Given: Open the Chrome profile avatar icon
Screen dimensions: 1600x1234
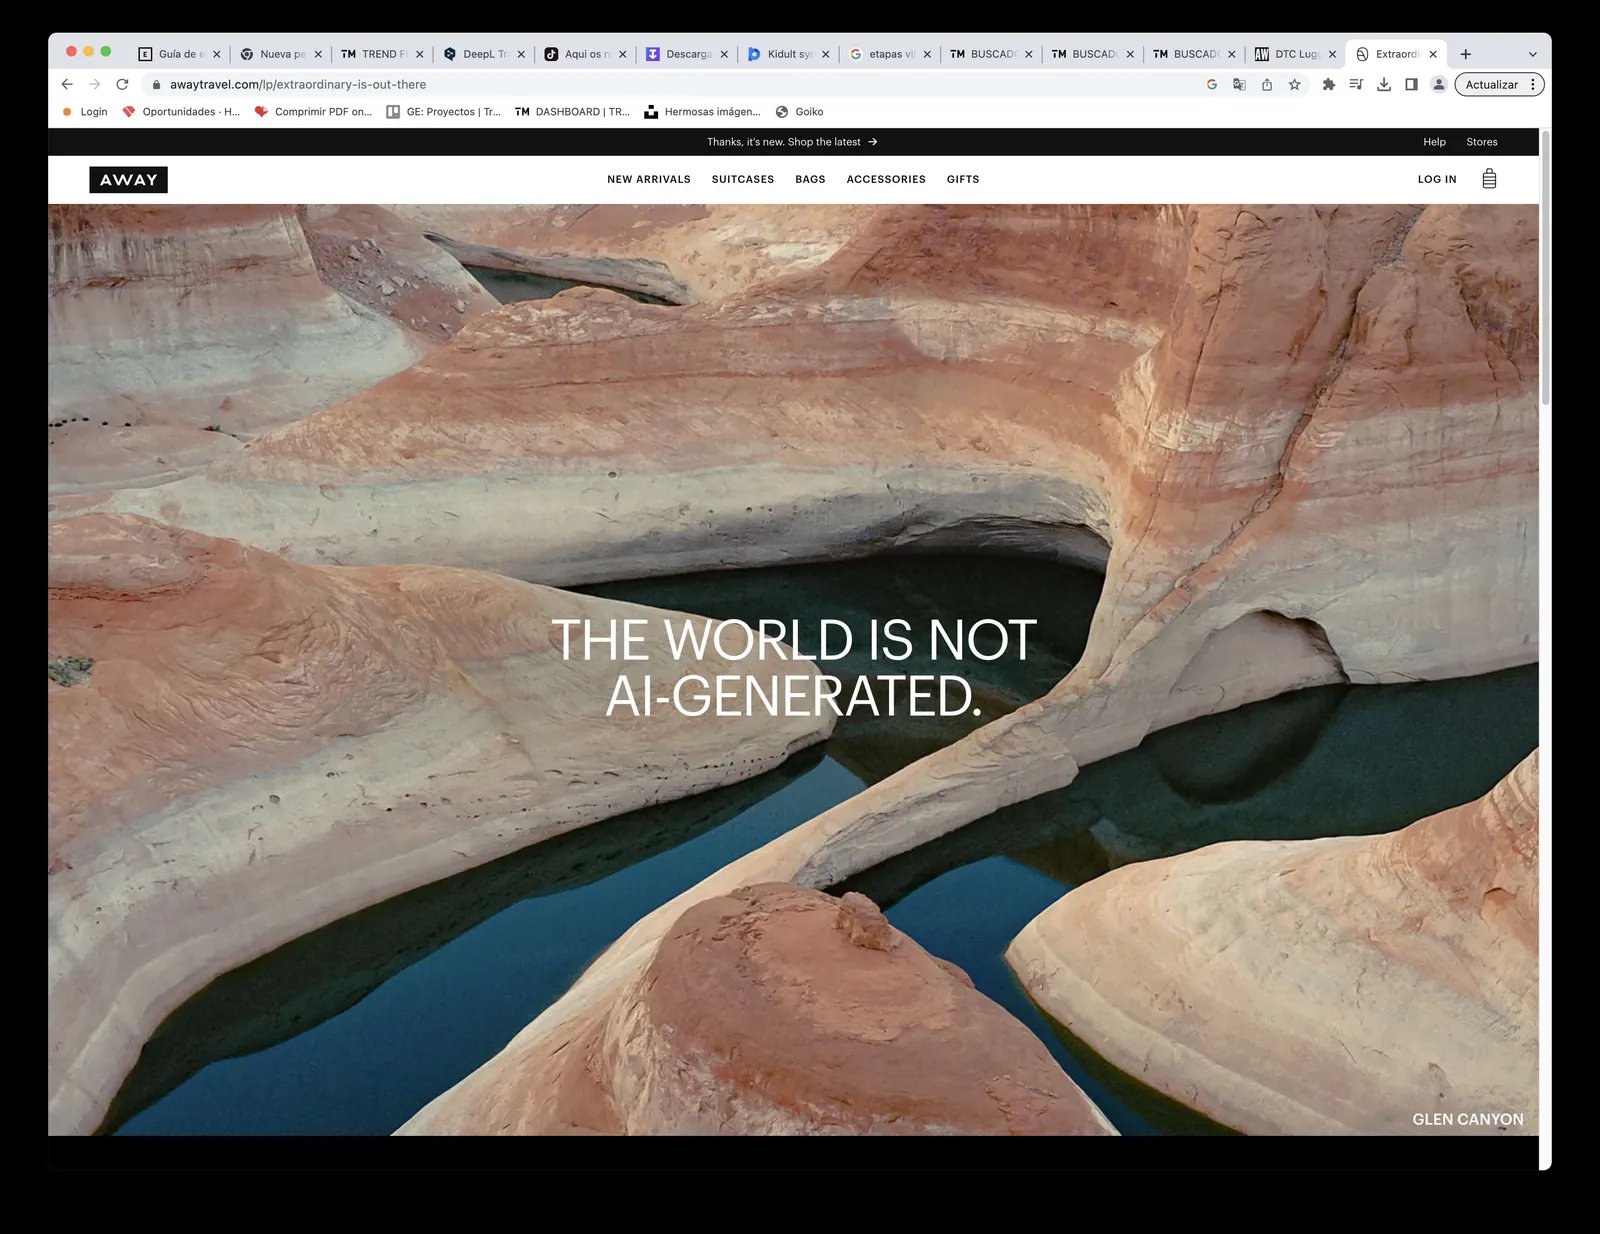Looking at the screenshot, I should point(1439,84).
